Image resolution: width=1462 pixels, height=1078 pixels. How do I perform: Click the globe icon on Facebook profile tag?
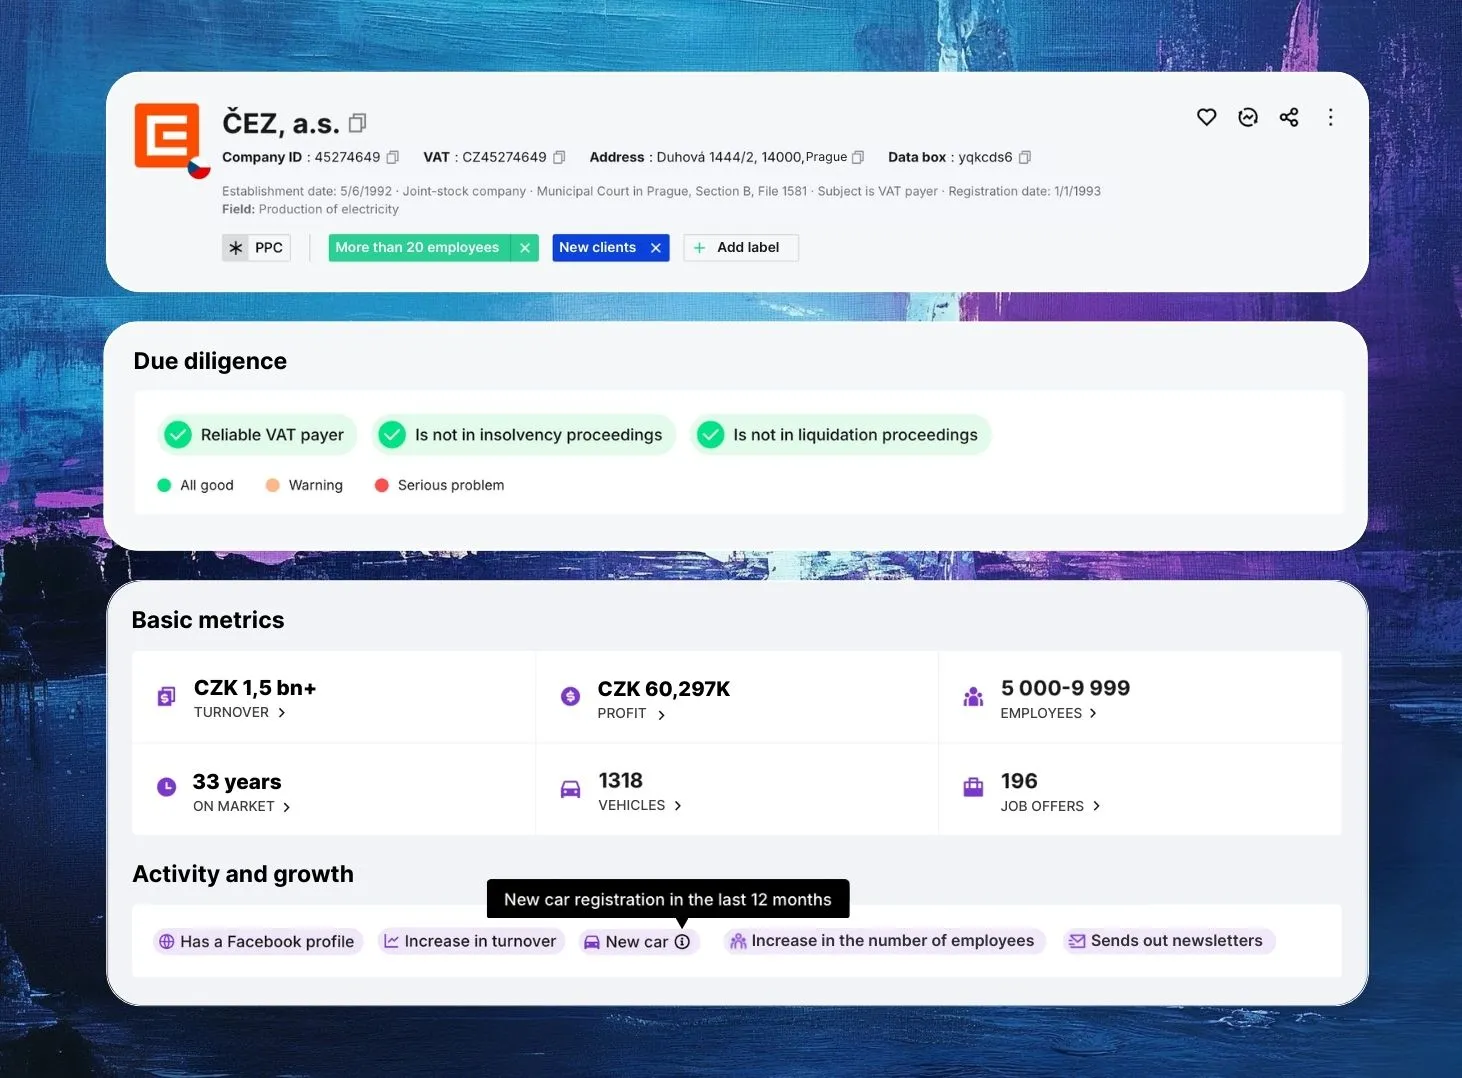pos(167,942)
